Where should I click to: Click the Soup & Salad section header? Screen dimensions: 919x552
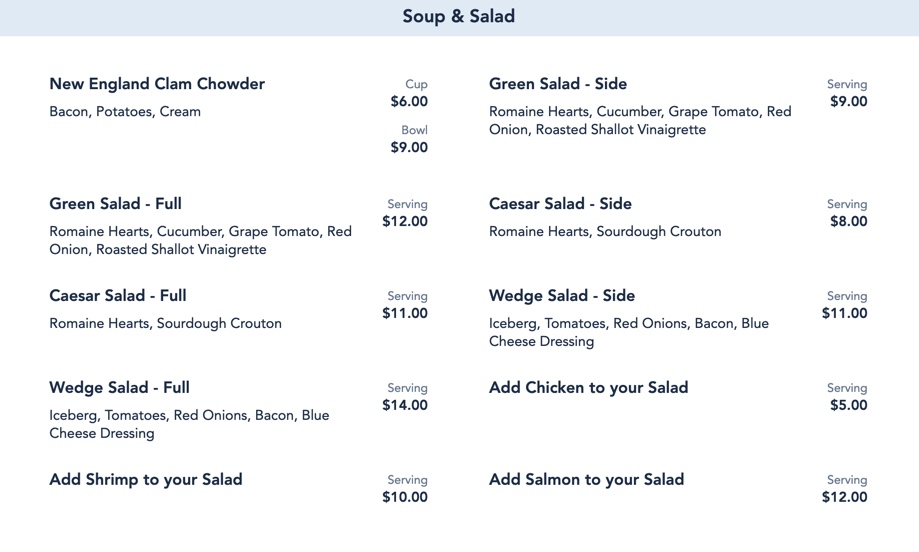(459, 17)
